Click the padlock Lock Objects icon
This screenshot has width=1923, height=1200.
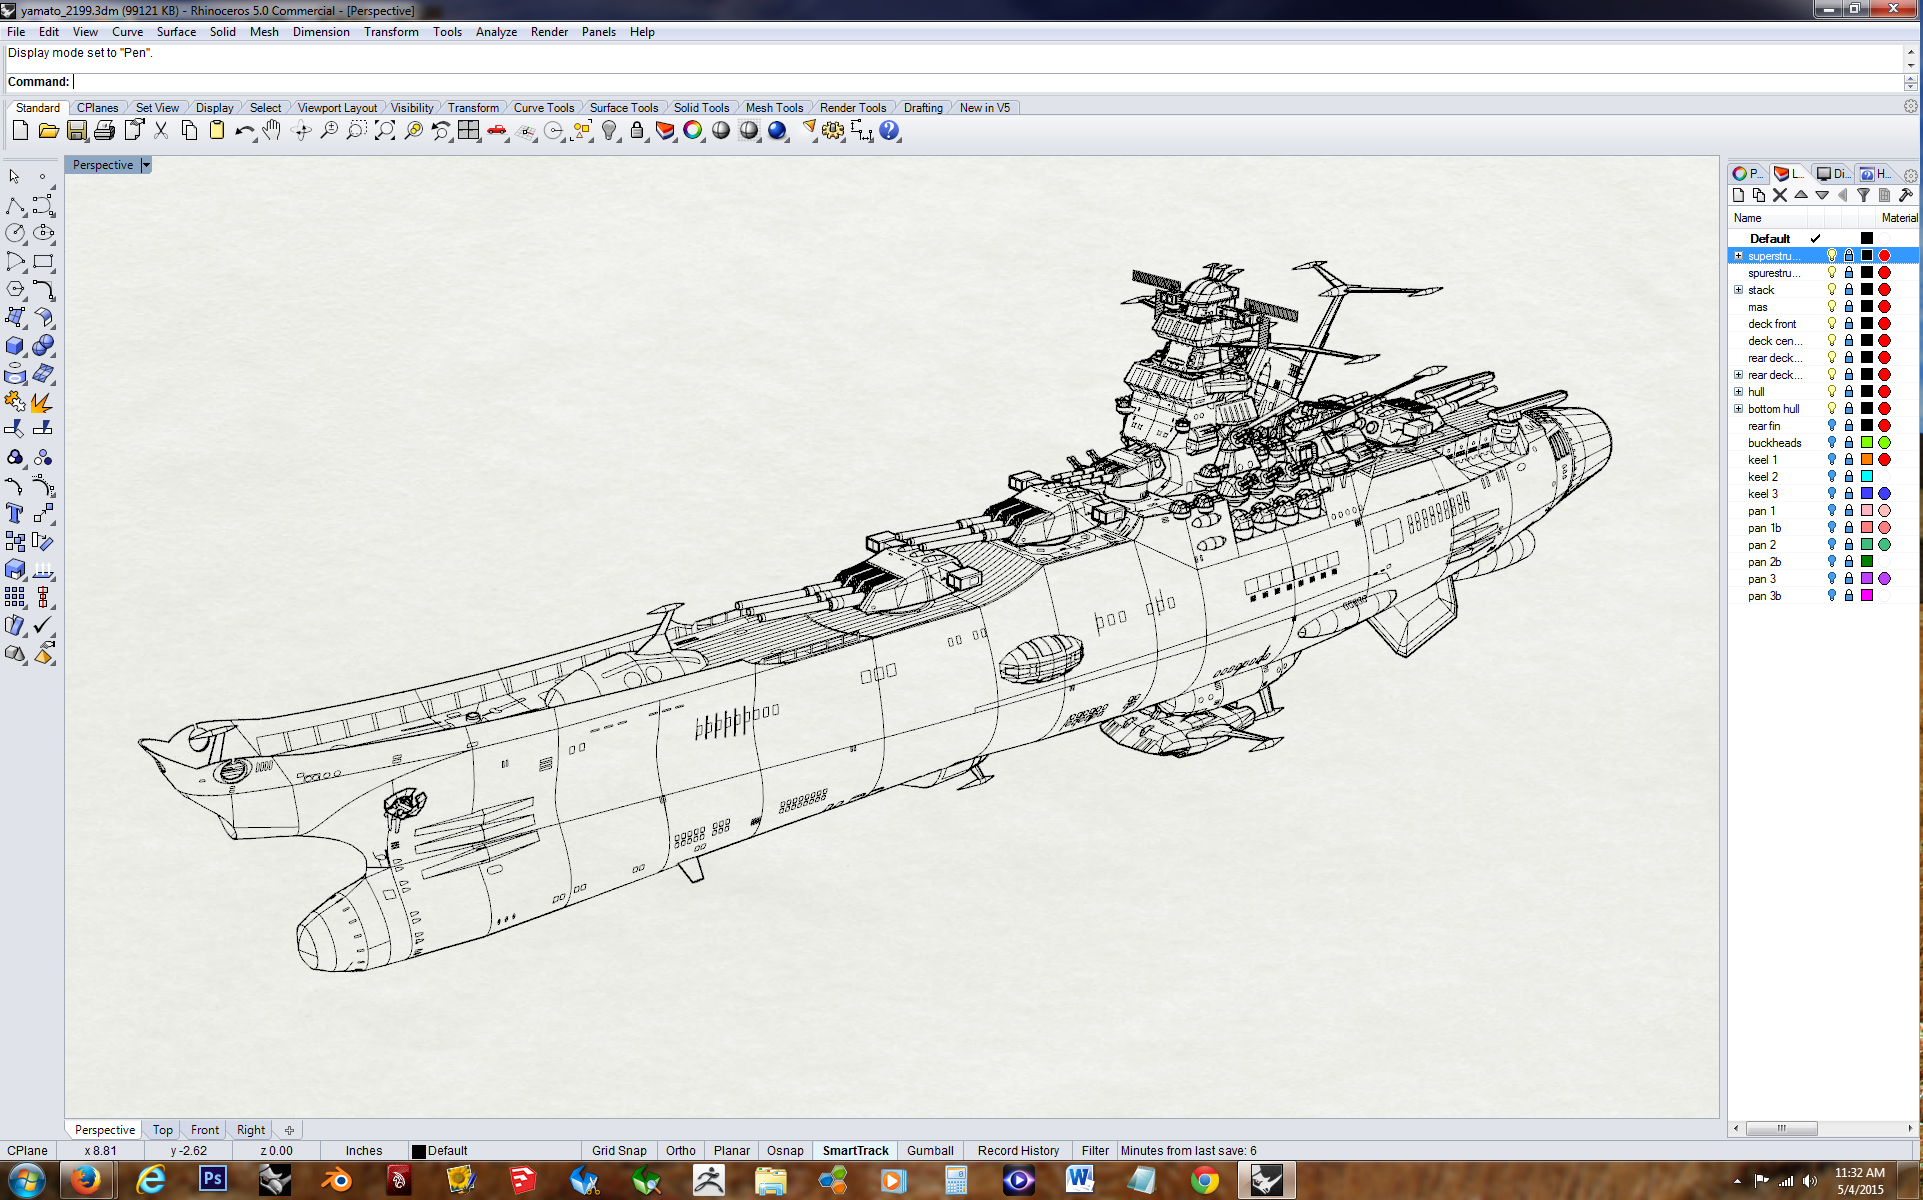(x=637, y=131)
